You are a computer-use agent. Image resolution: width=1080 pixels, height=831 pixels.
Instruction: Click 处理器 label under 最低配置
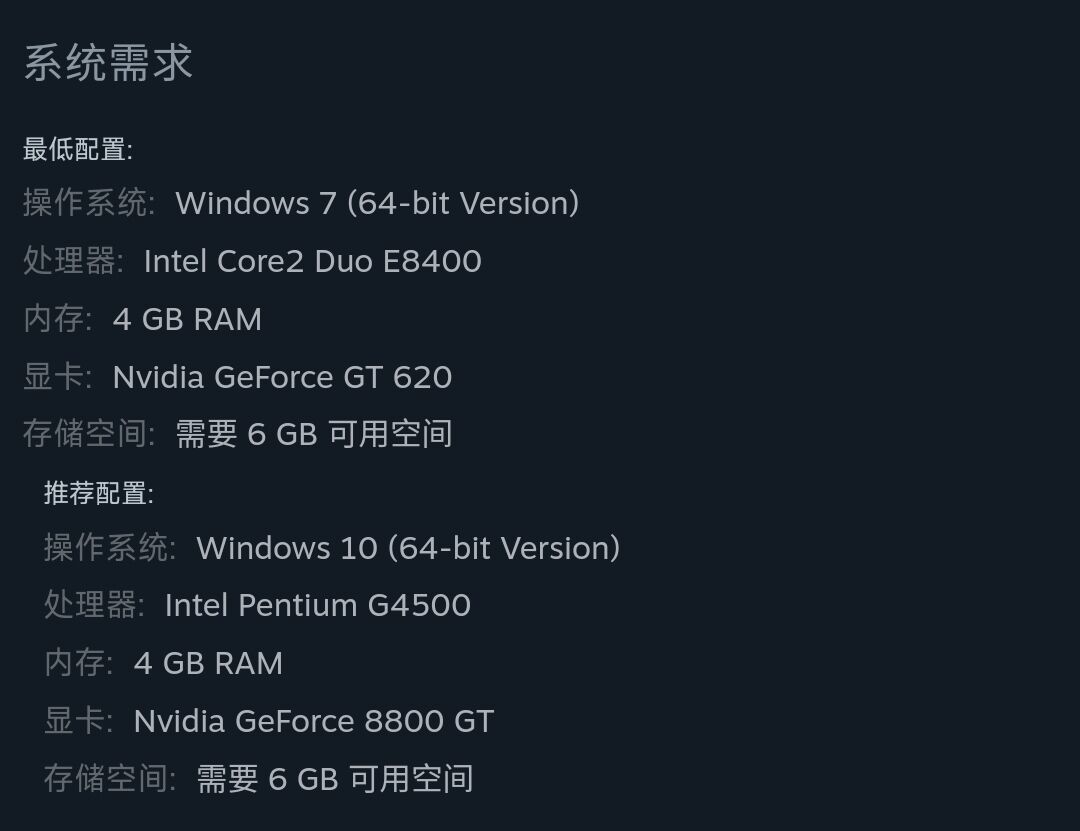73,261
